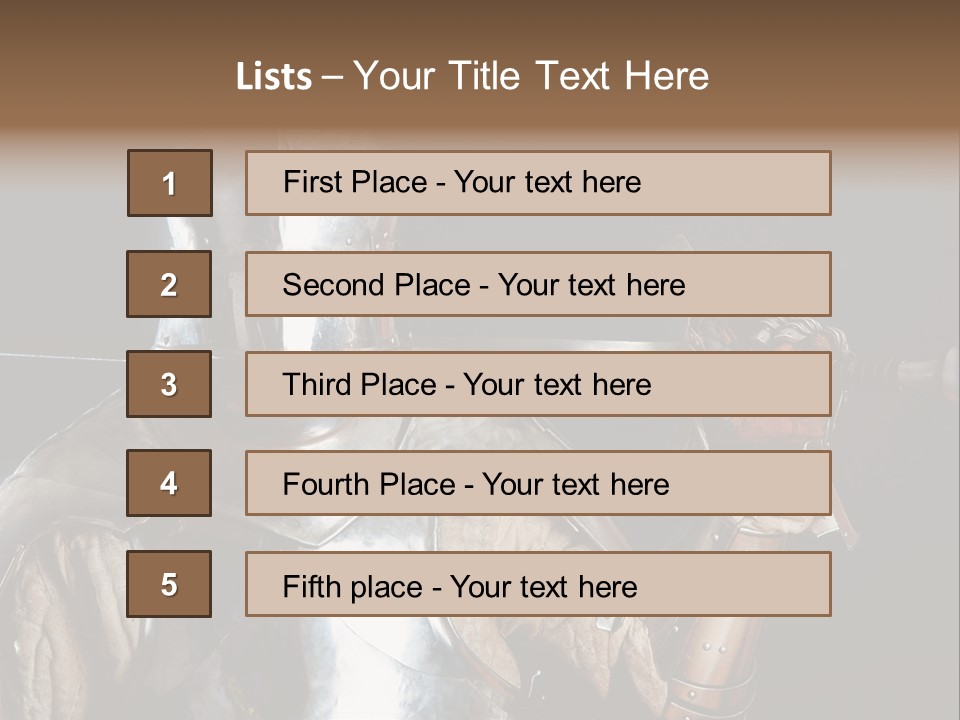Click the bold word "Lists" in title
Screen dimensions: 960x720
[274, 77]
